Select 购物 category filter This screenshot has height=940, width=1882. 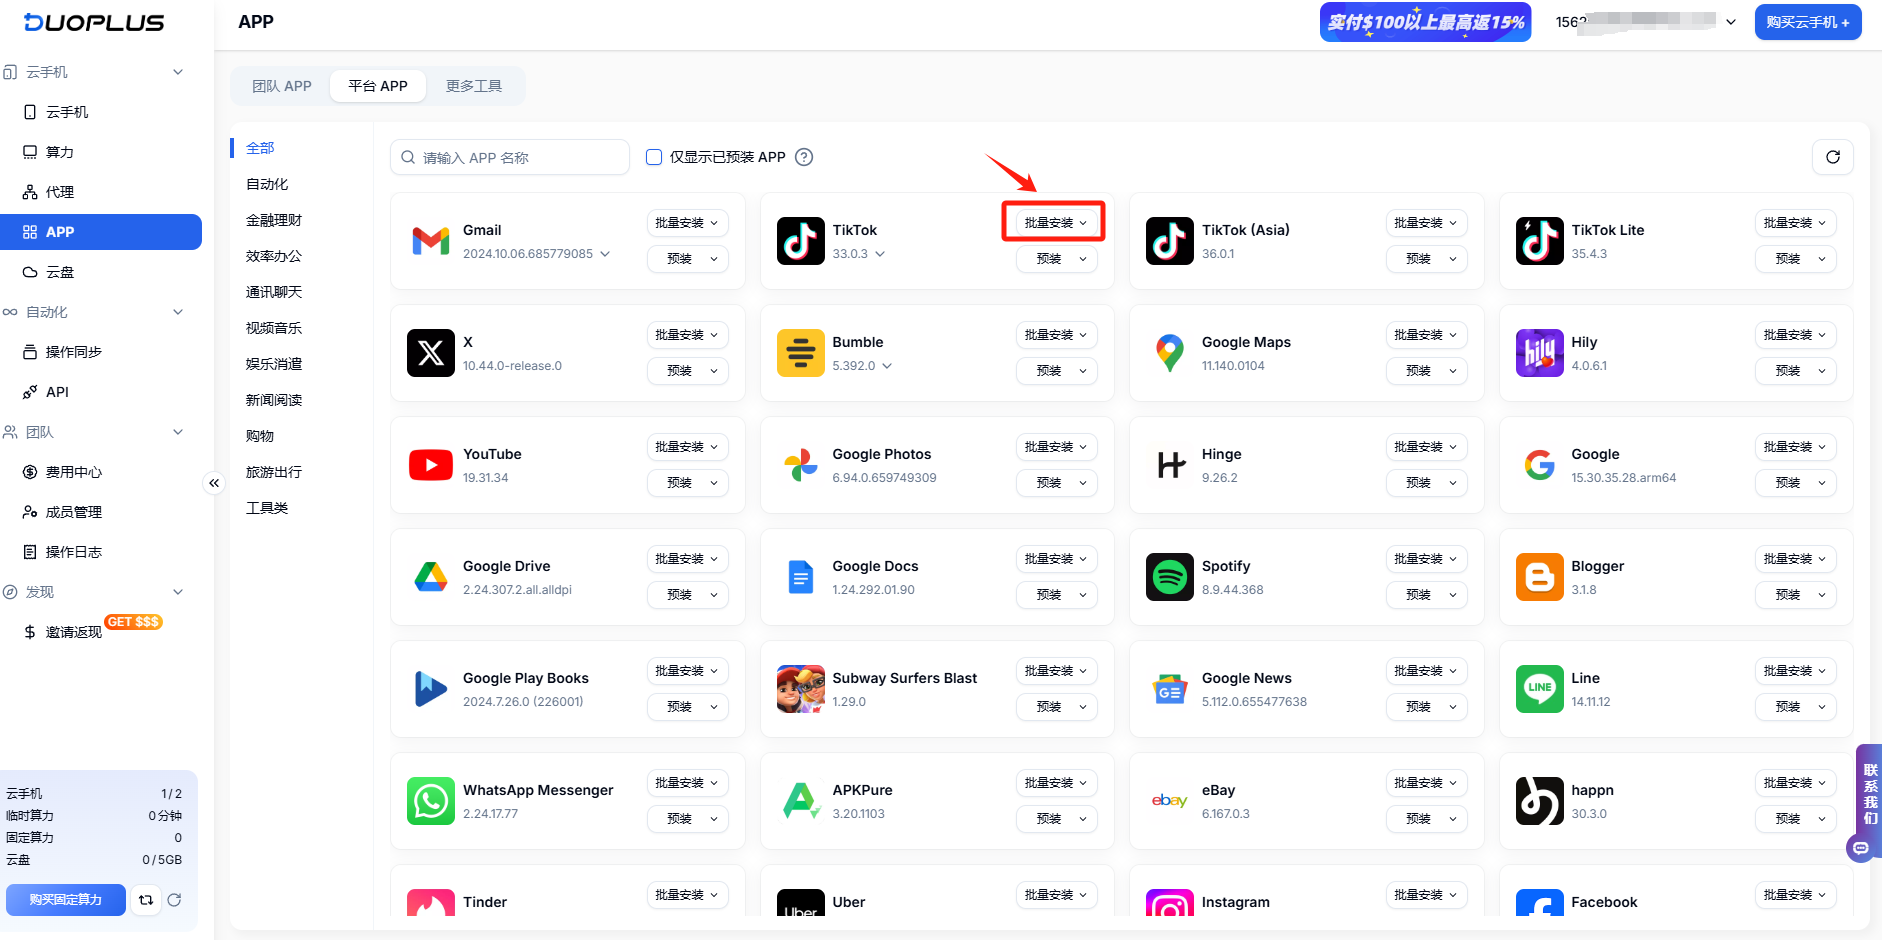tap(260, 436)
